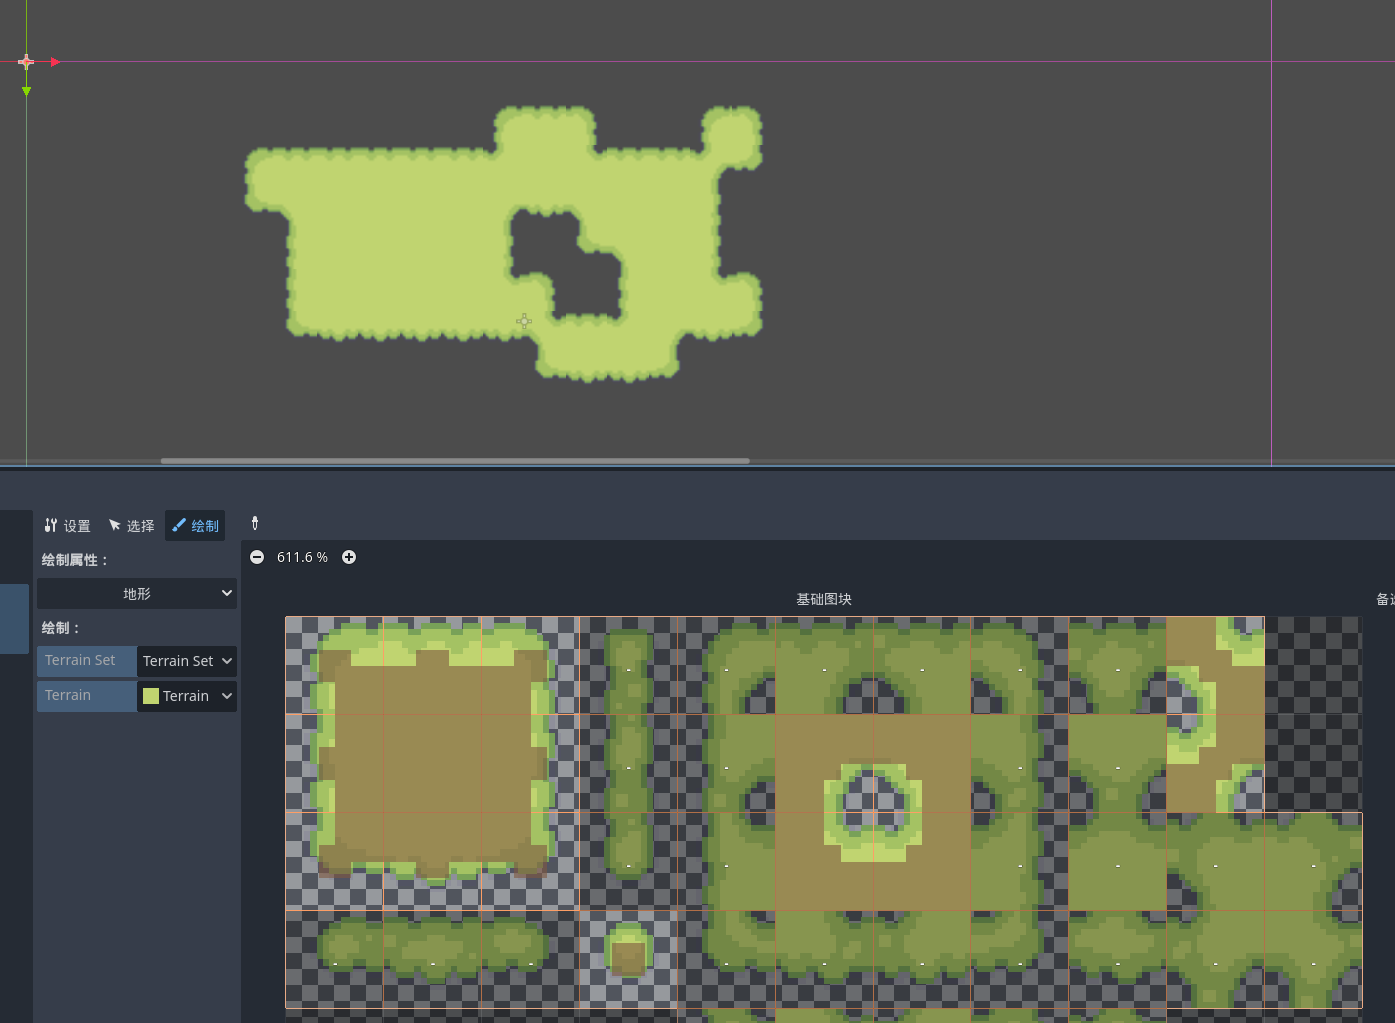The width and height of the screenshot is (1395, 1023).
Task: Click the viewport horizontal scrollbar
Action: [455, 461]
